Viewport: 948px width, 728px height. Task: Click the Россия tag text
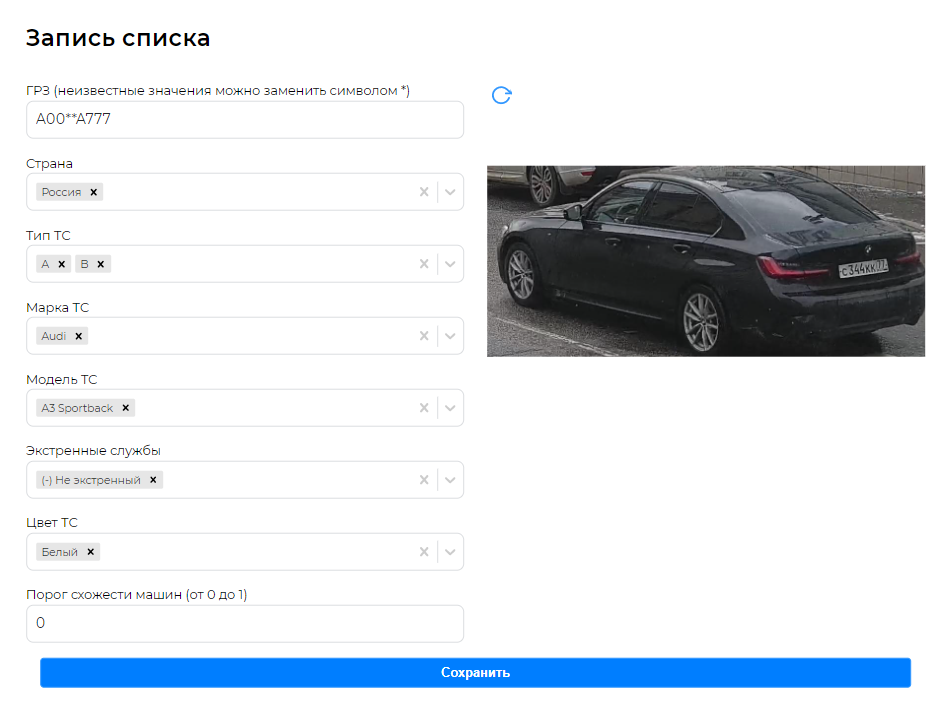coord(61,192)
